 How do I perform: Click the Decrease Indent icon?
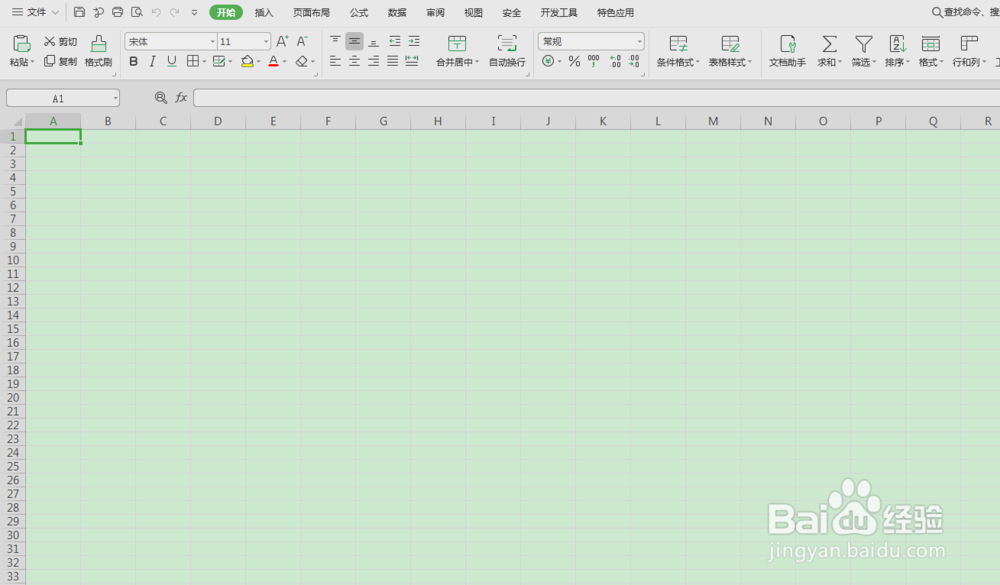click(x=395, y=41)
